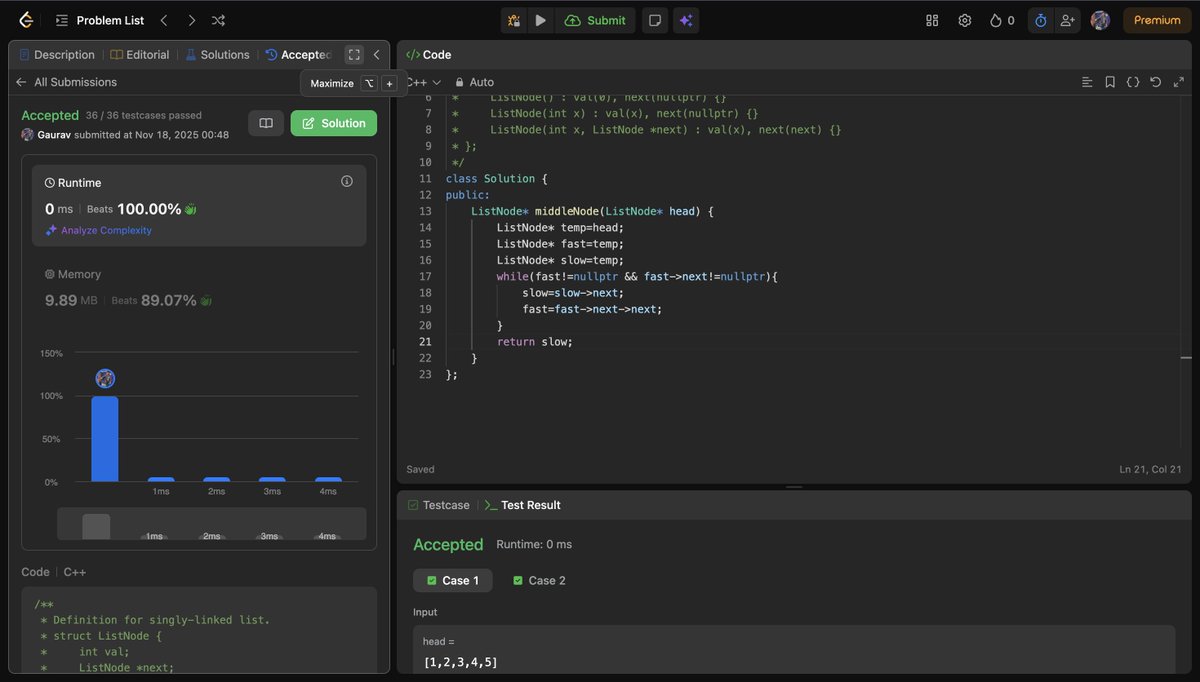Open settings gear in top bar
The width and height of the screenshot is (1200, 682).
pos(965,20)
